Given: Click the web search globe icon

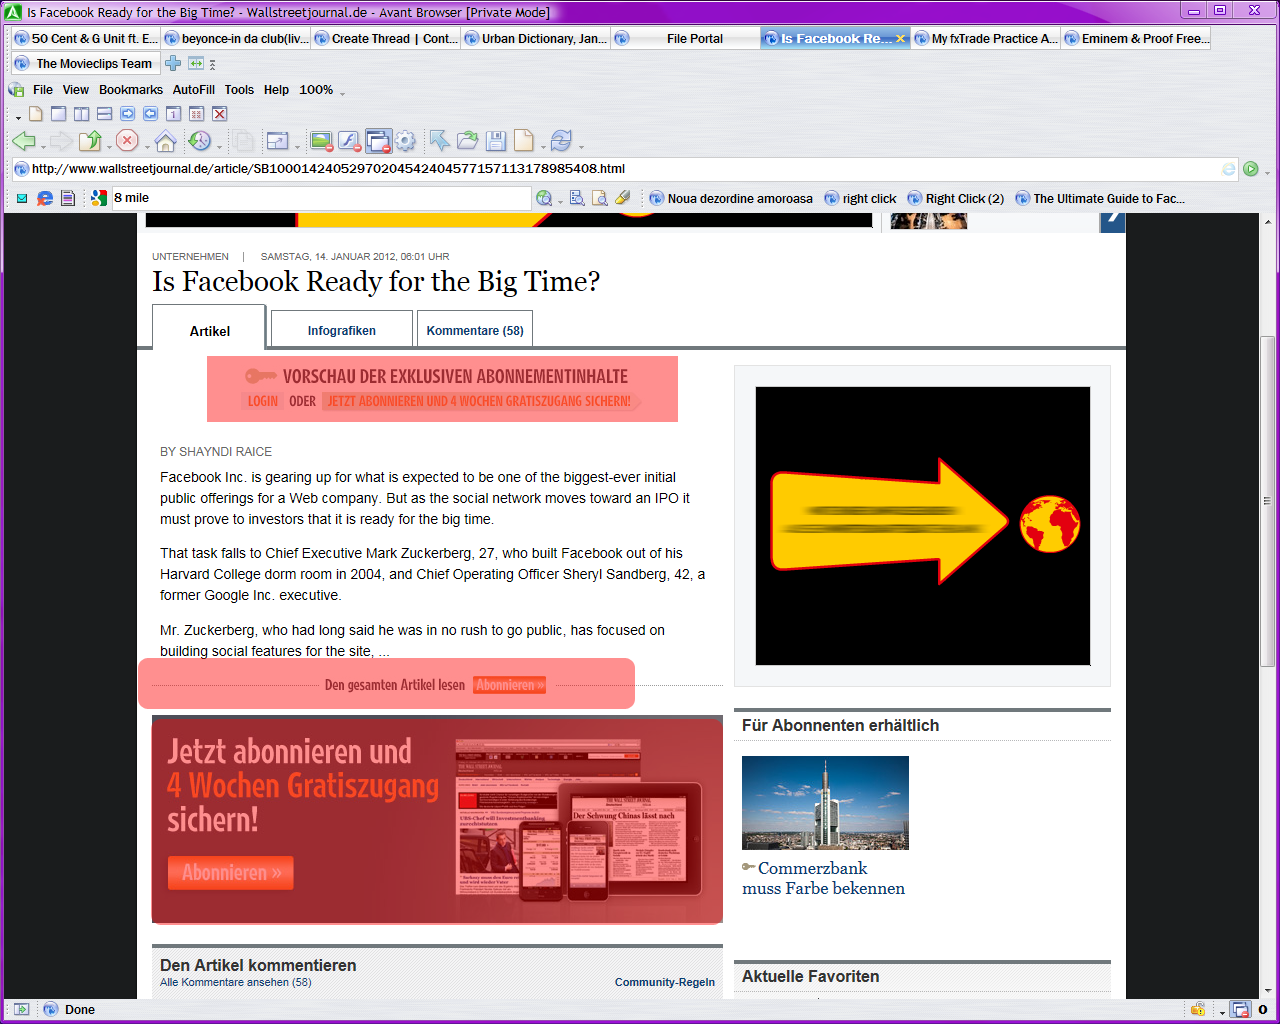Looking at the screenshot, I should click(x=544, y=198).
